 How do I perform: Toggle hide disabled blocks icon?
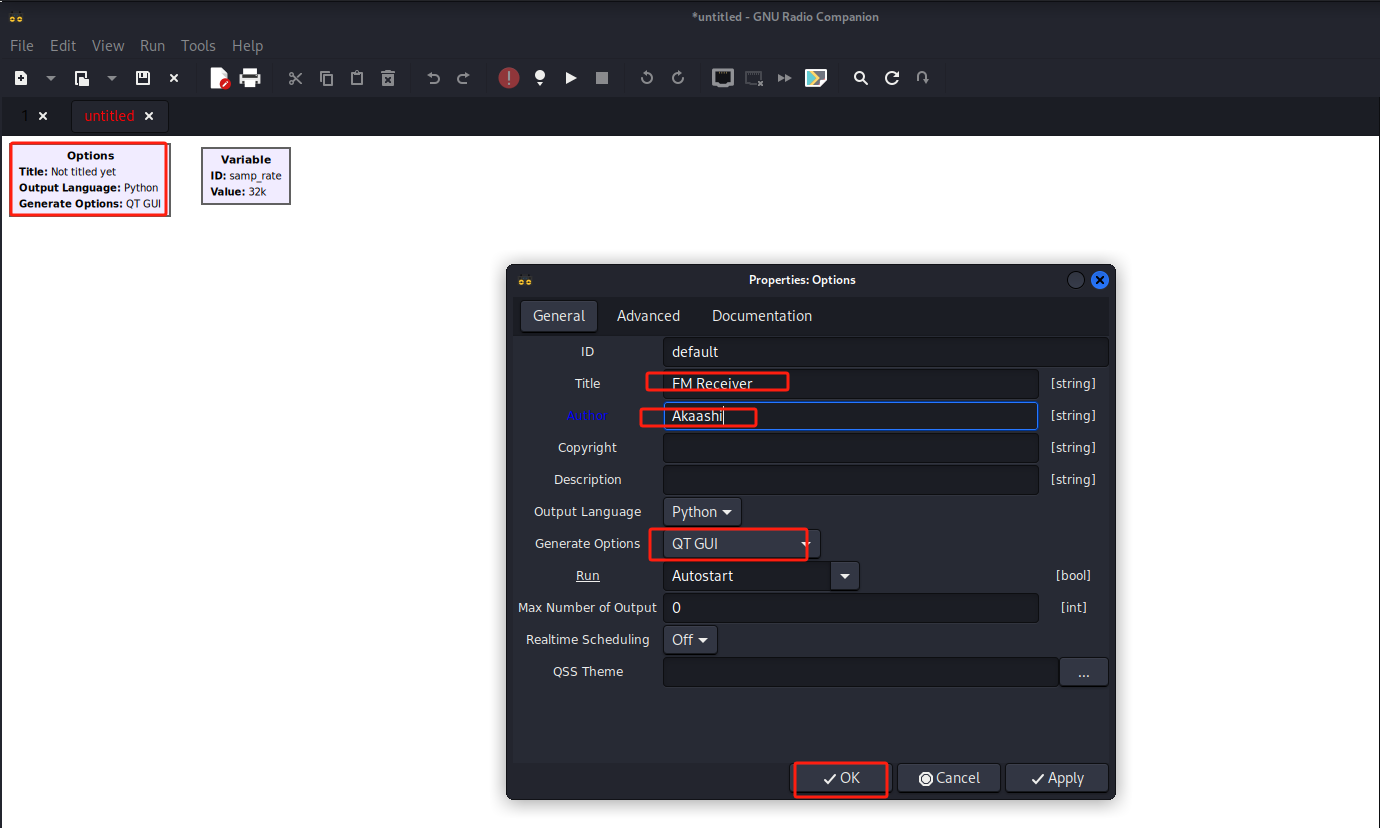816,78
